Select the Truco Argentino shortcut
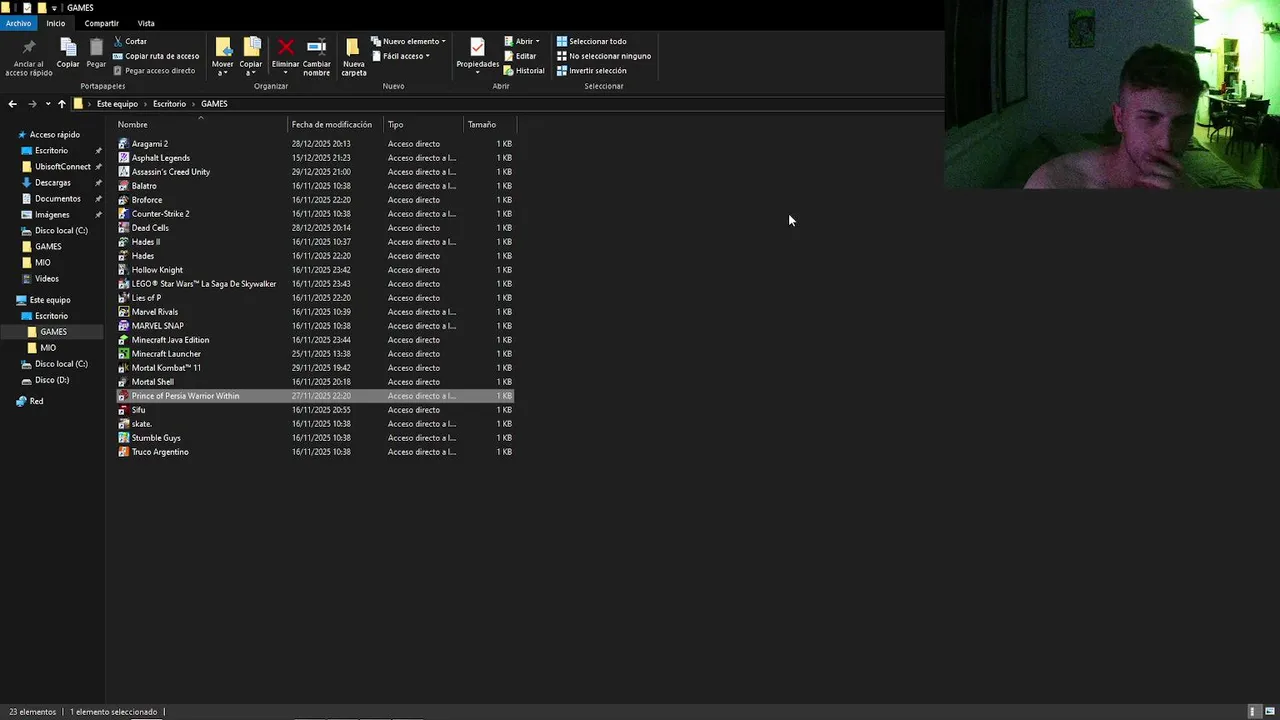This screenshot has height=720, width=1280. pyautogui.click(x=160, y=452)
